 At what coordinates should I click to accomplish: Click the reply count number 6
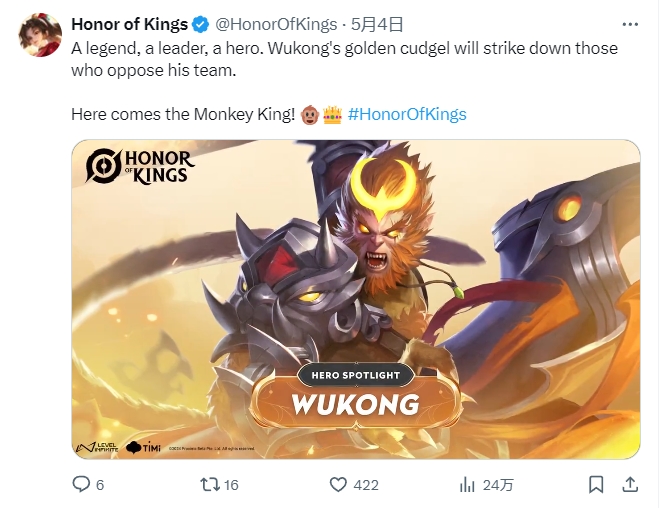coord(100,485)
